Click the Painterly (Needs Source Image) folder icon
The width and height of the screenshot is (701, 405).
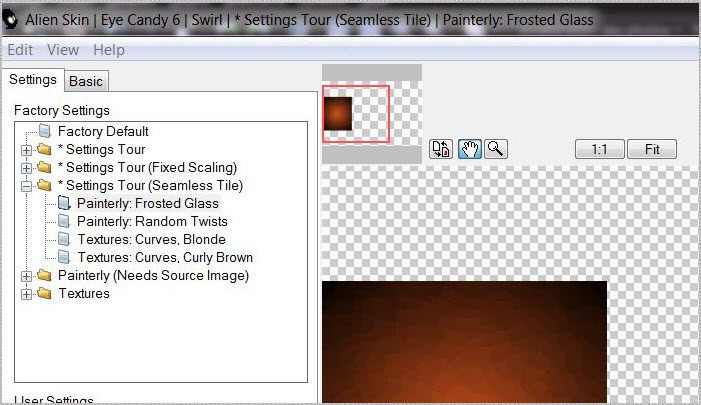[x=44, y=275]
